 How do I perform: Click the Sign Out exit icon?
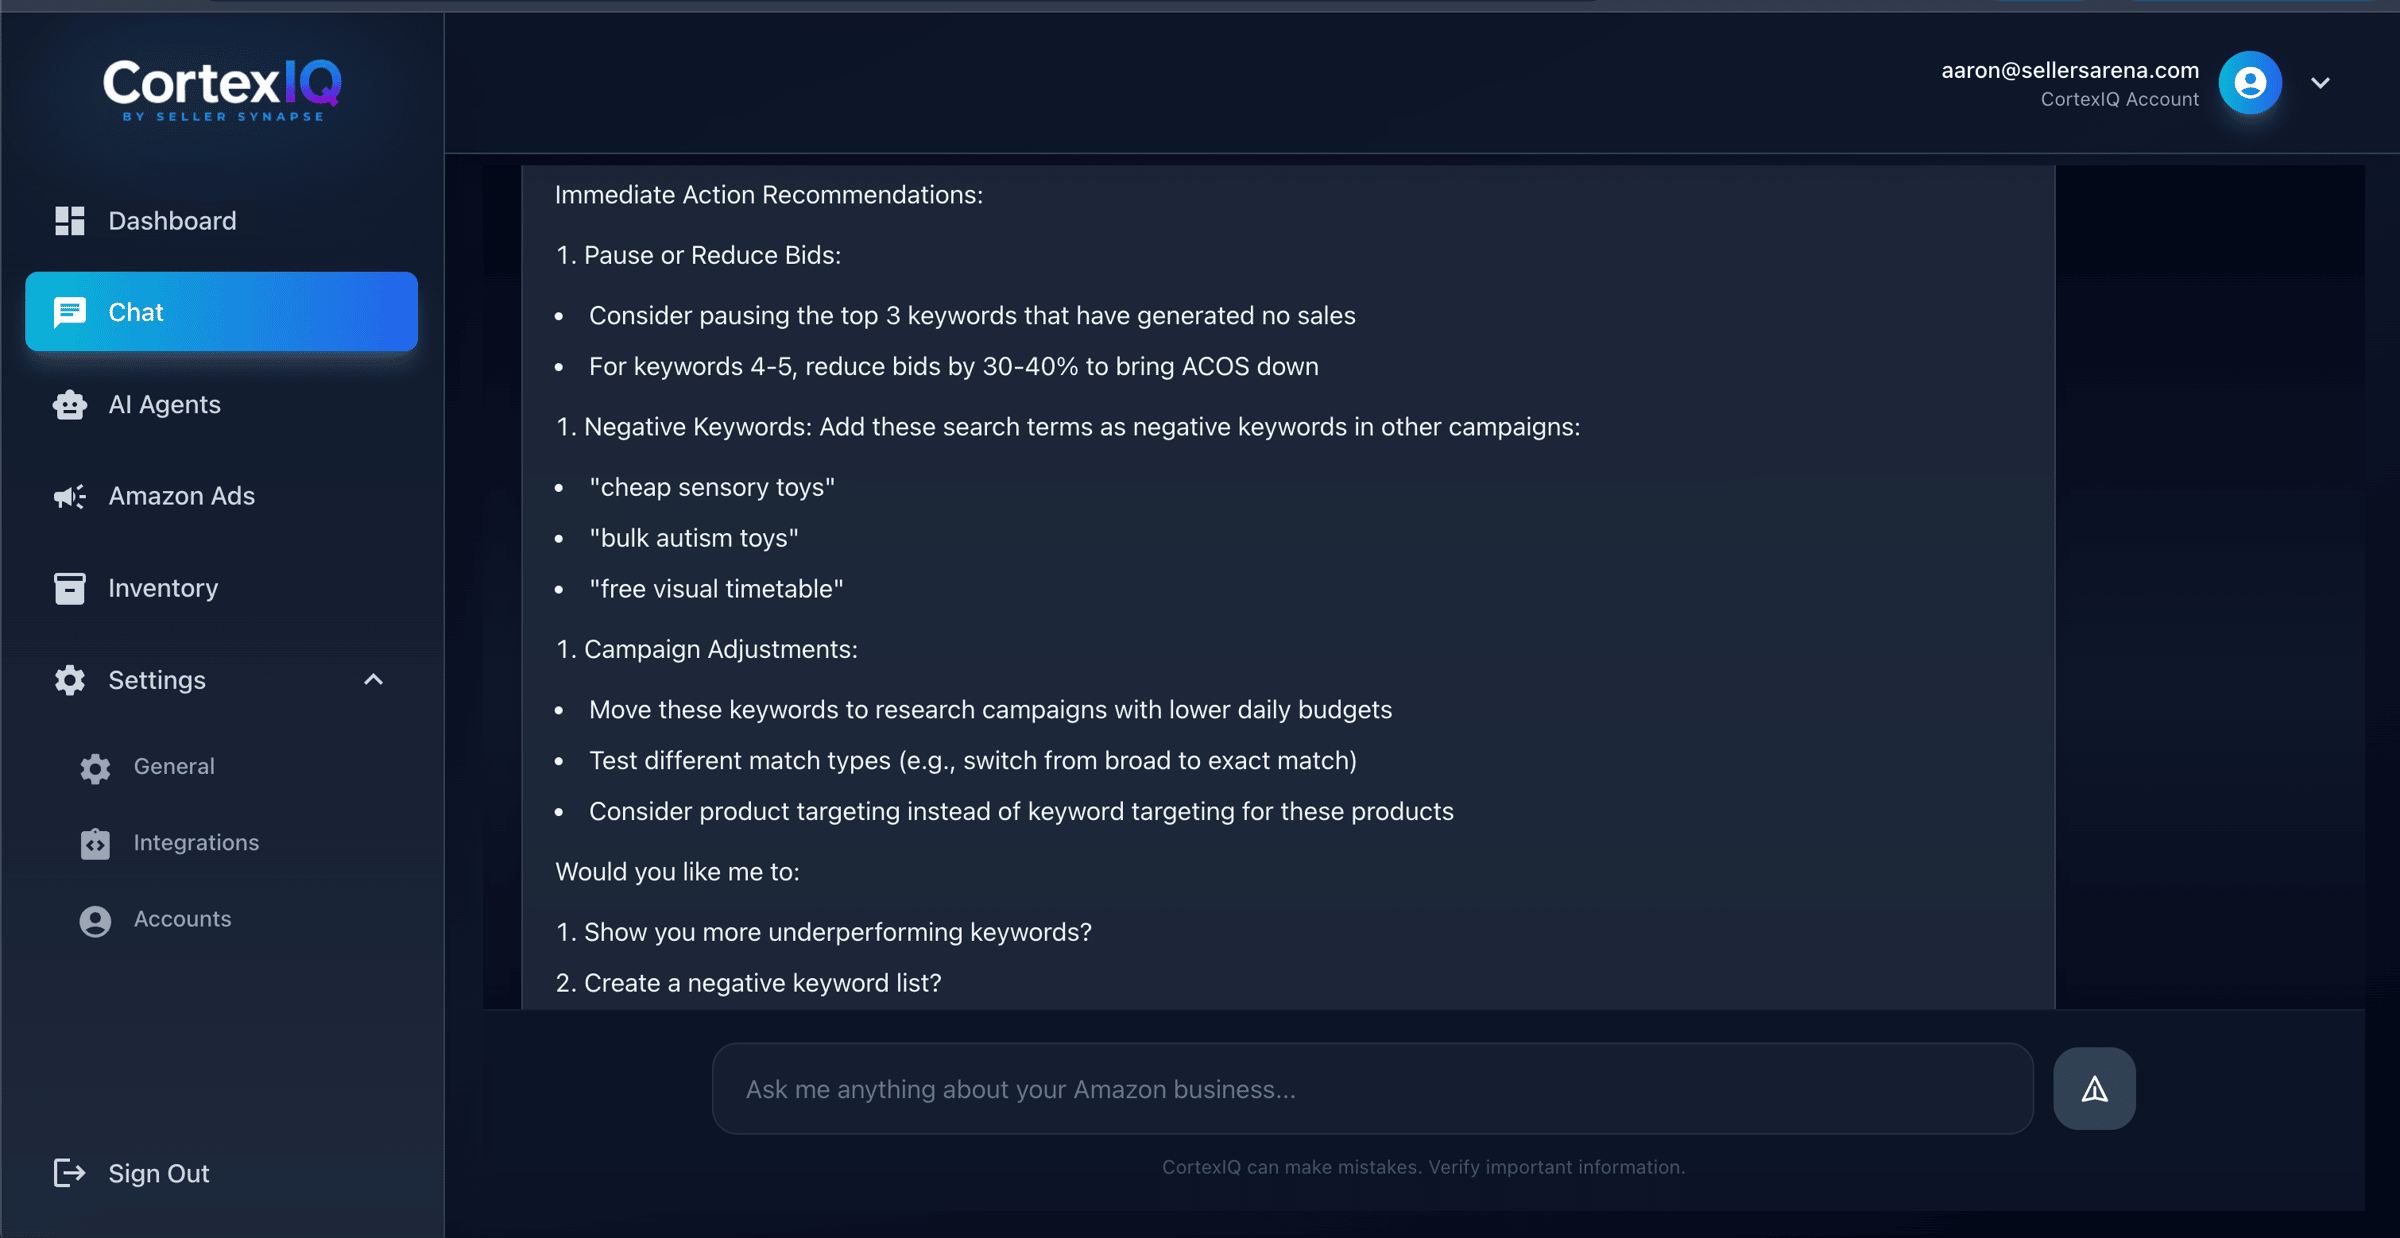69,1173
